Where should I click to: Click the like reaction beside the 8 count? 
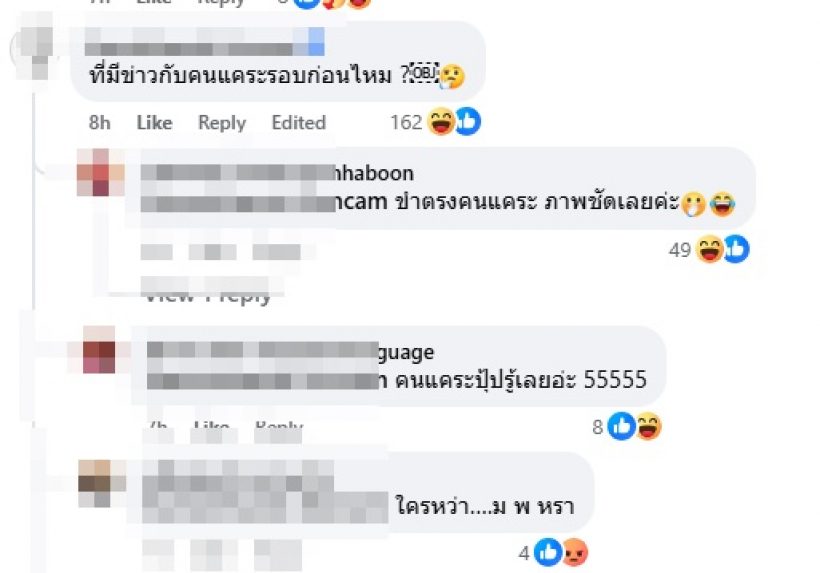click(x=621, y=426)
